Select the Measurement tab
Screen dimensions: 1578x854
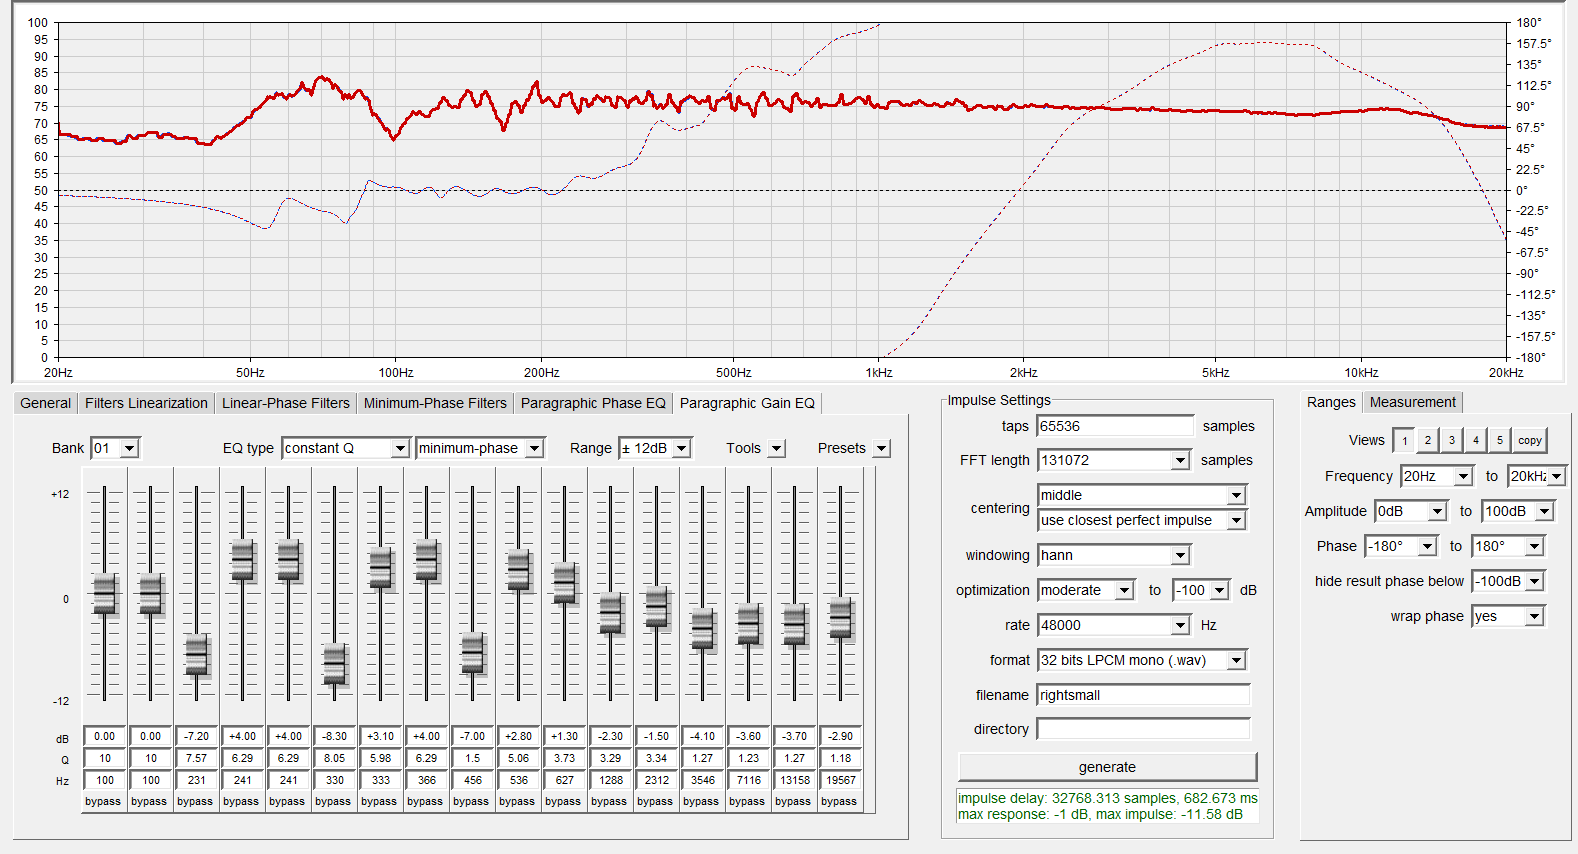coord(1412,402)
